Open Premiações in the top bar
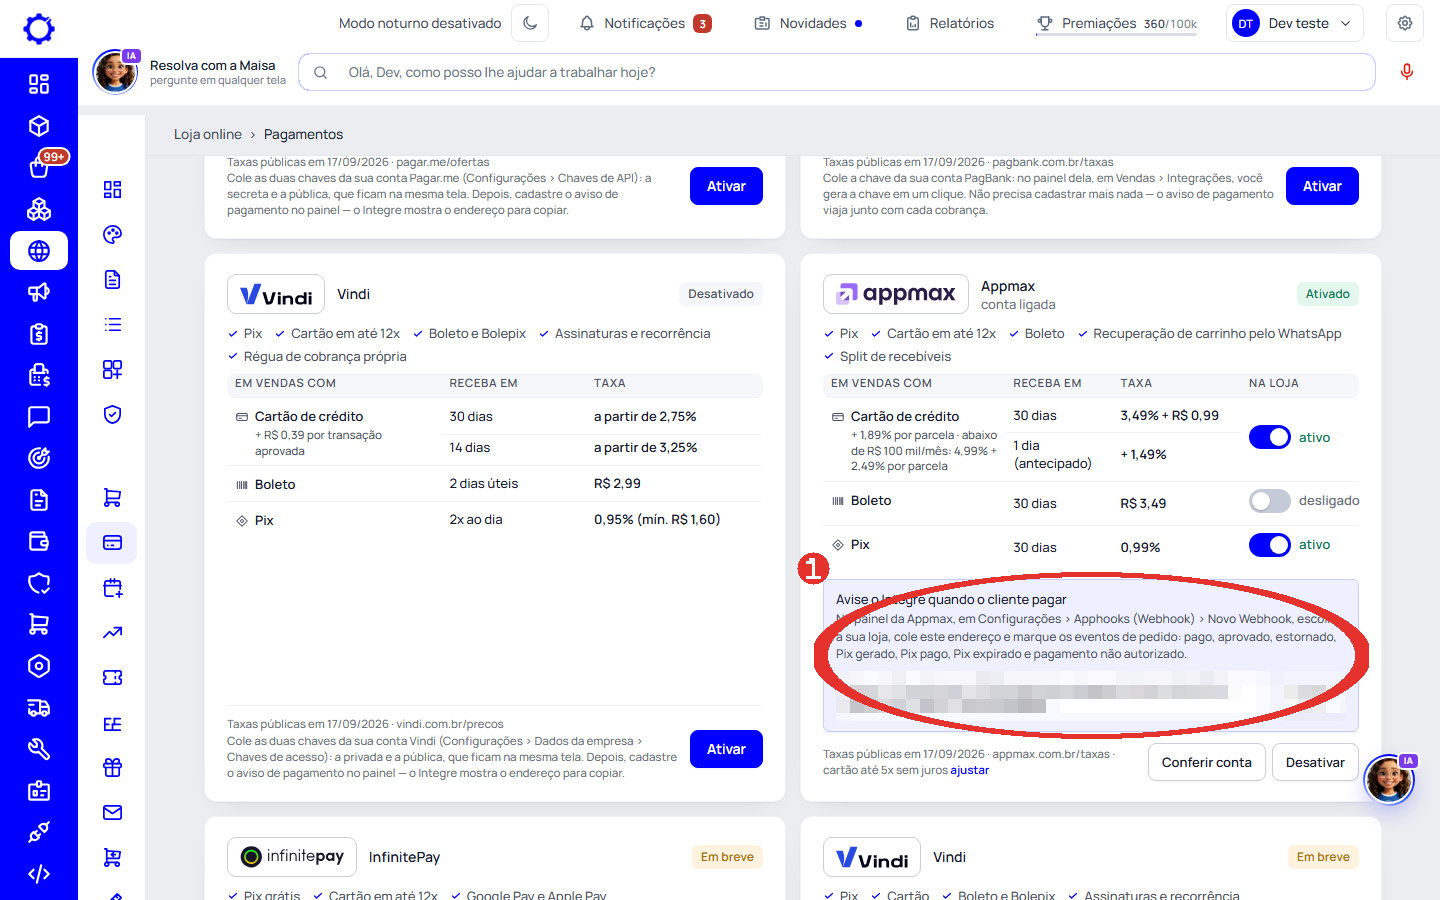The width and height of the screenshot is (1440, 900). tap(1116, 23)
